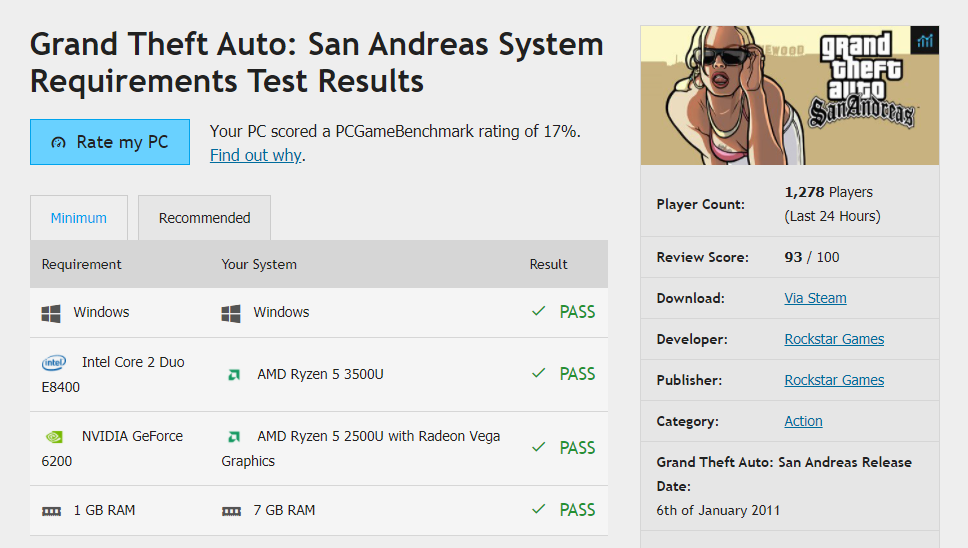Click the chart icon on game cover

[x=925, y=41]
